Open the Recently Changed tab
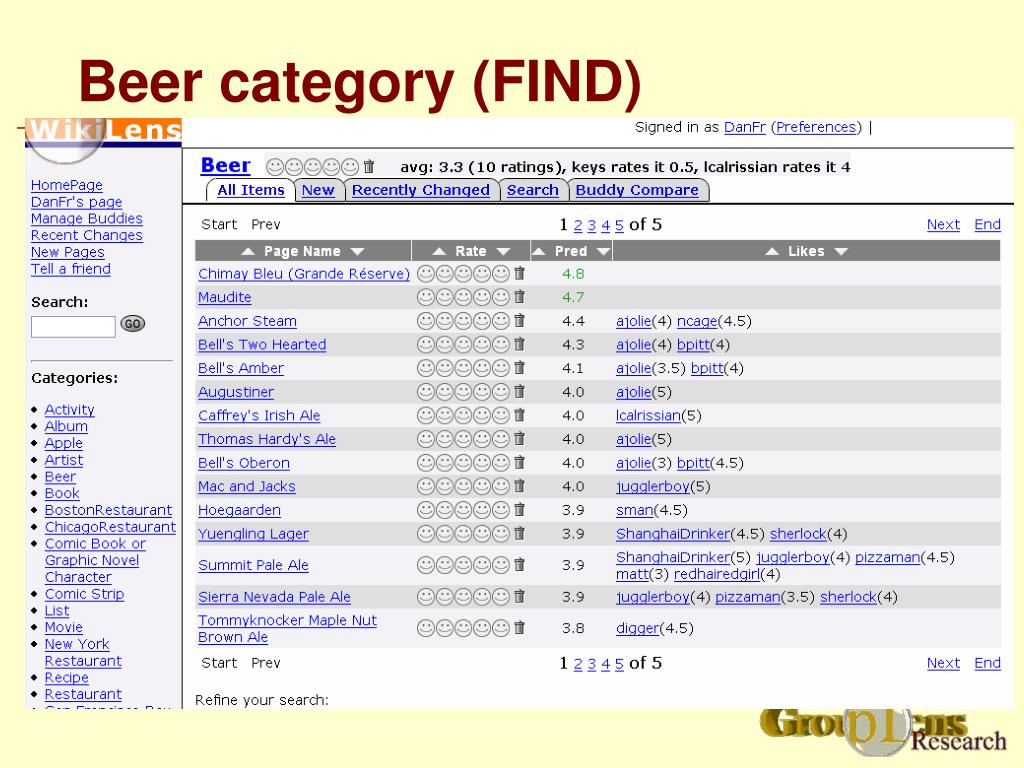 point(421,190)
